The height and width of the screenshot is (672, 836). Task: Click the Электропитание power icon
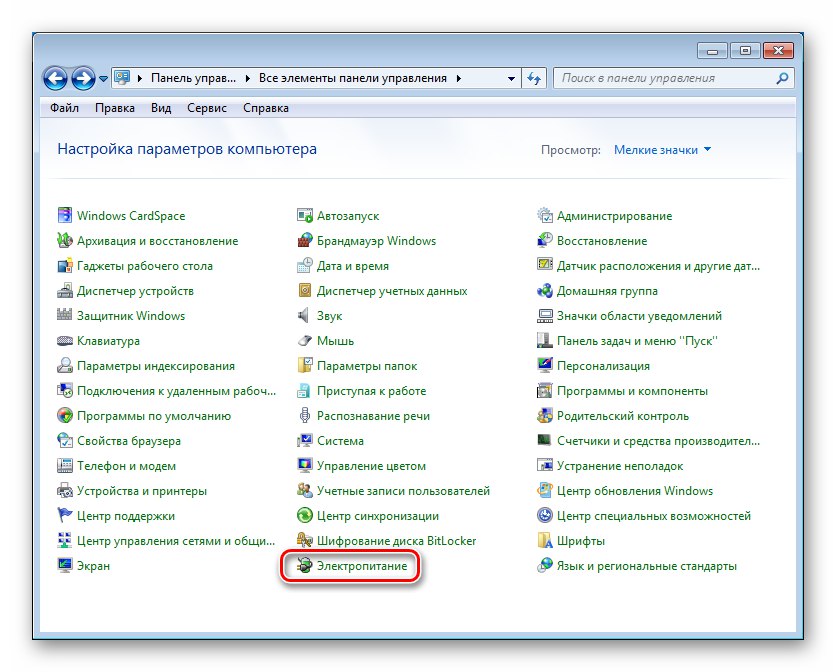(304, 565)
